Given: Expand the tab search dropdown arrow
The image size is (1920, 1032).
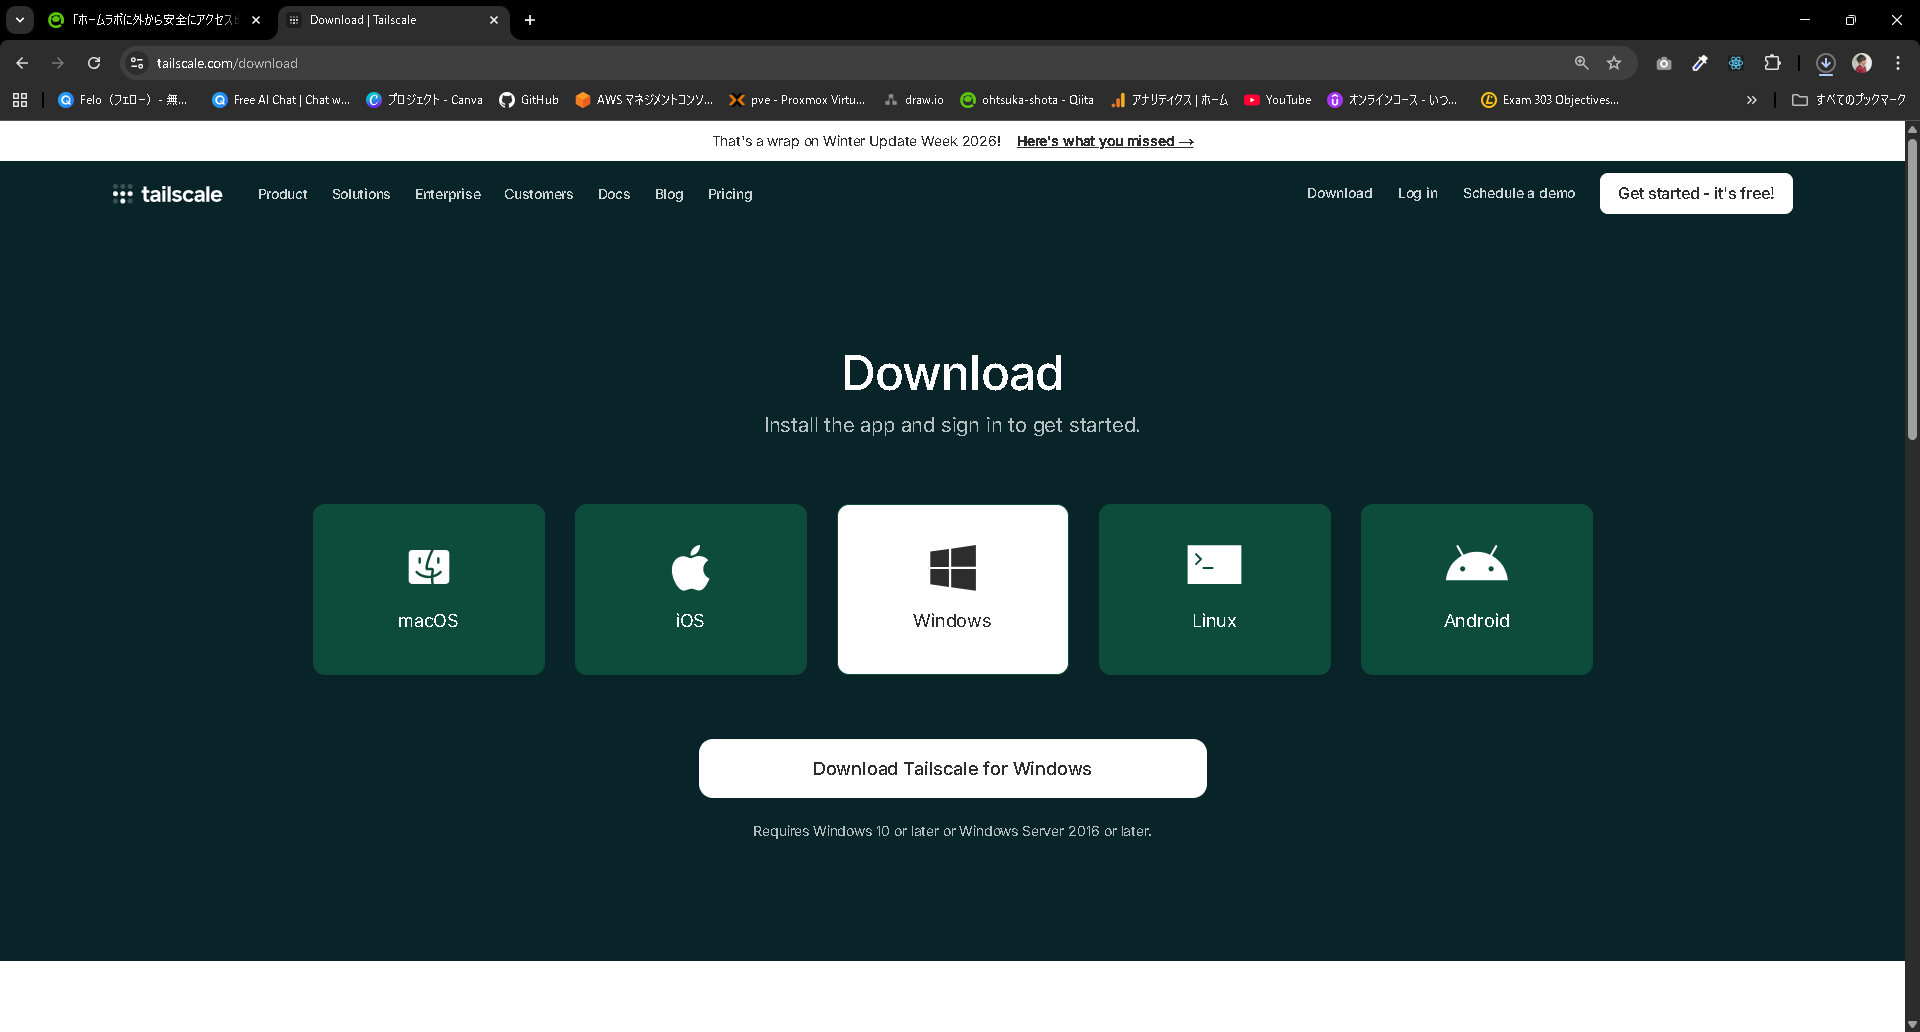Looking at the screenshot, I should coord(20,20).
